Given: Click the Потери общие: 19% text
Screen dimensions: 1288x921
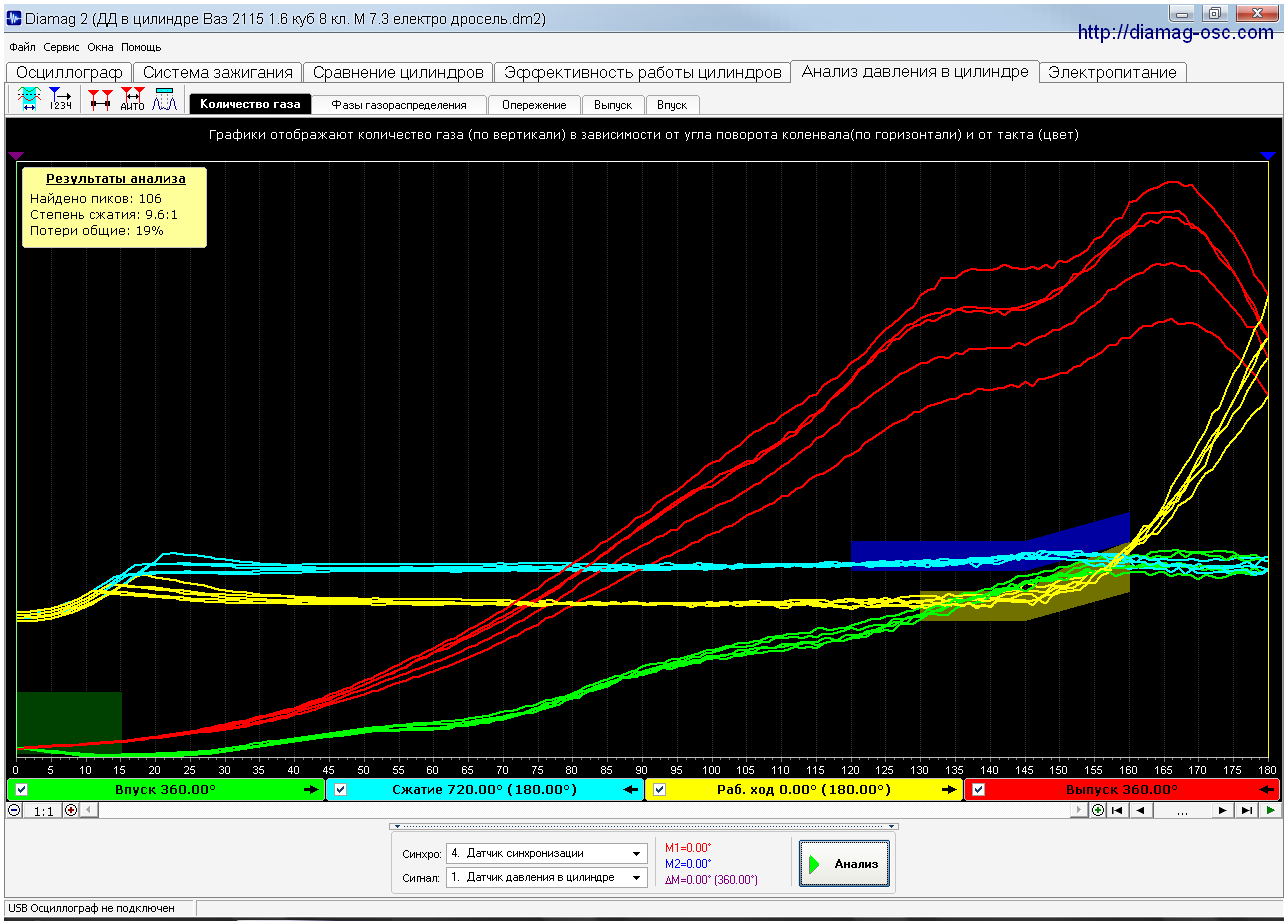Looking at the screenshot, I should (97, 231).
